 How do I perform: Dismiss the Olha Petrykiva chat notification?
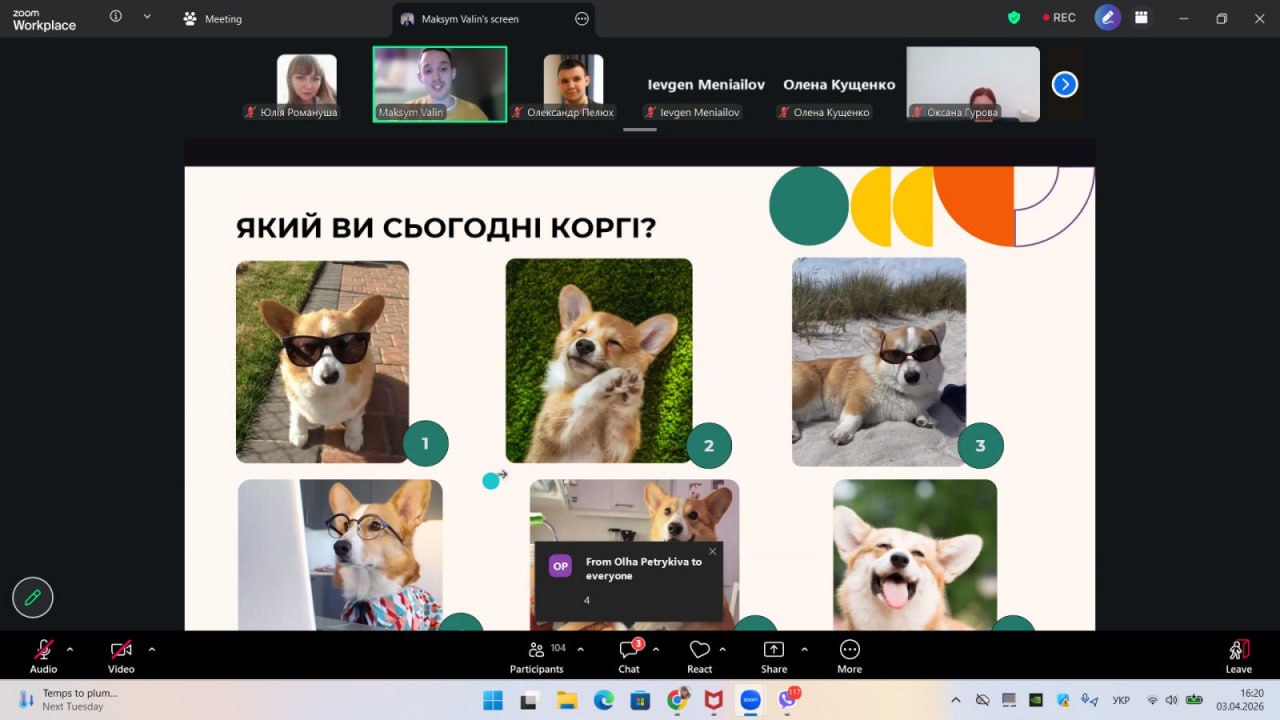(x=712, y=551)
